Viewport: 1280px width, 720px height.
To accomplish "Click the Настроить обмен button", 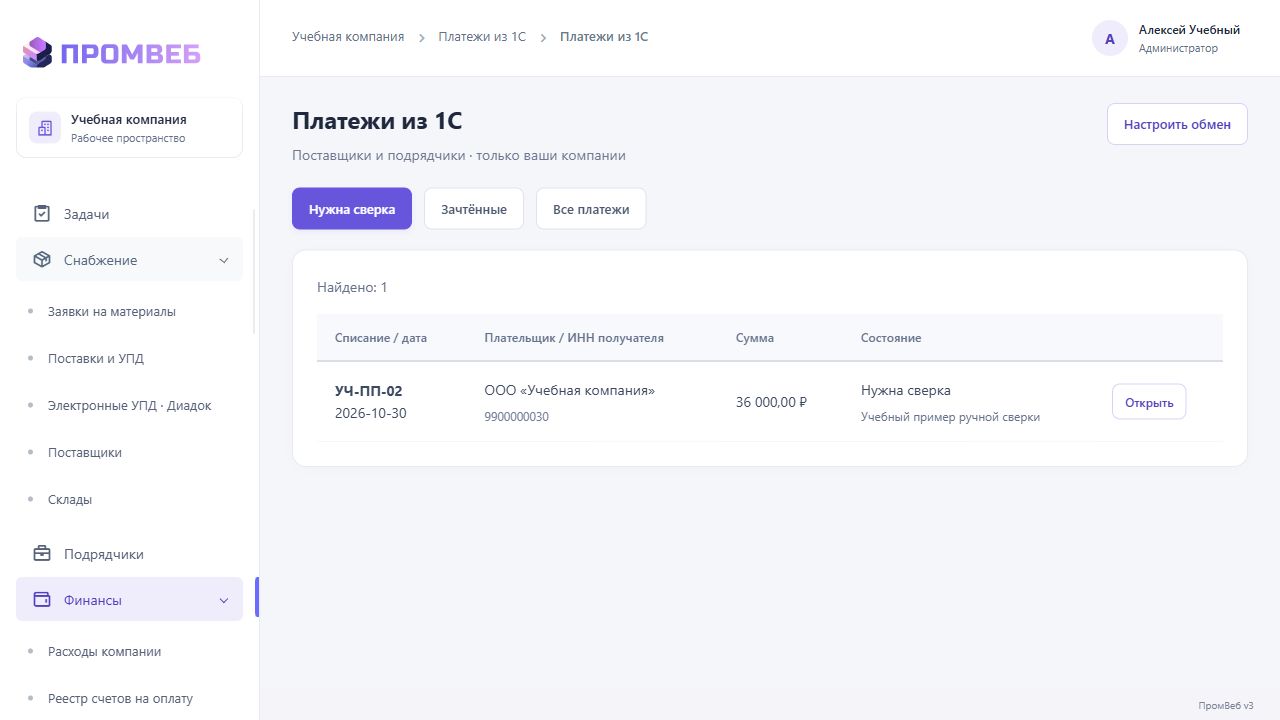I will [1177, 124].
